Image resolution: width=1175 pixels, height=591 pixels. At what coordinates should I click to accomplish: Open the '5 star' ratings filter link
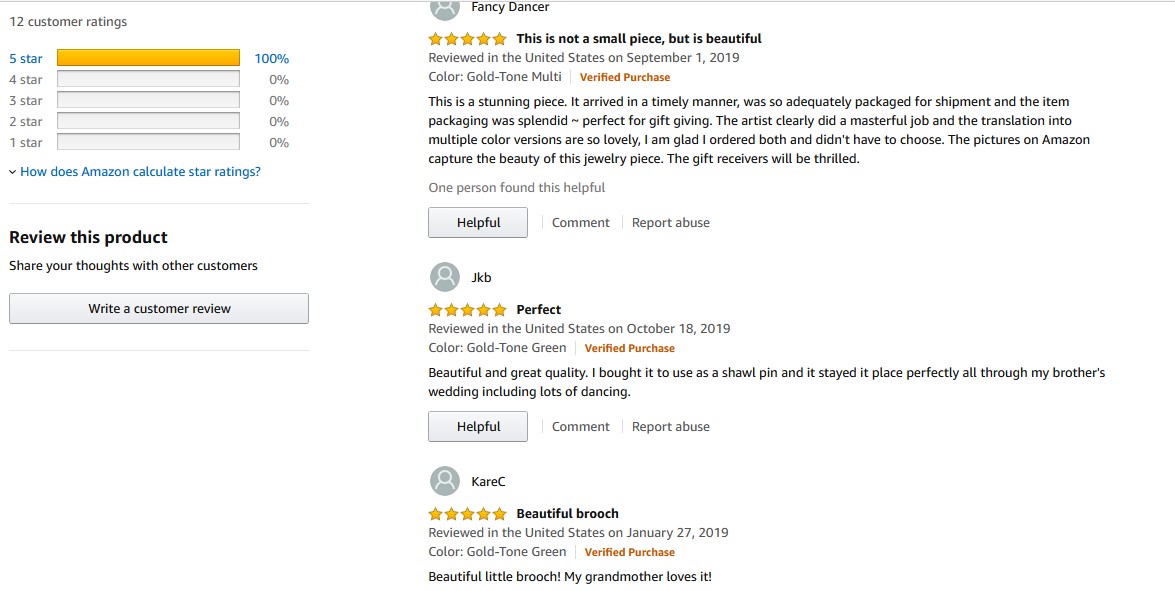26,59
